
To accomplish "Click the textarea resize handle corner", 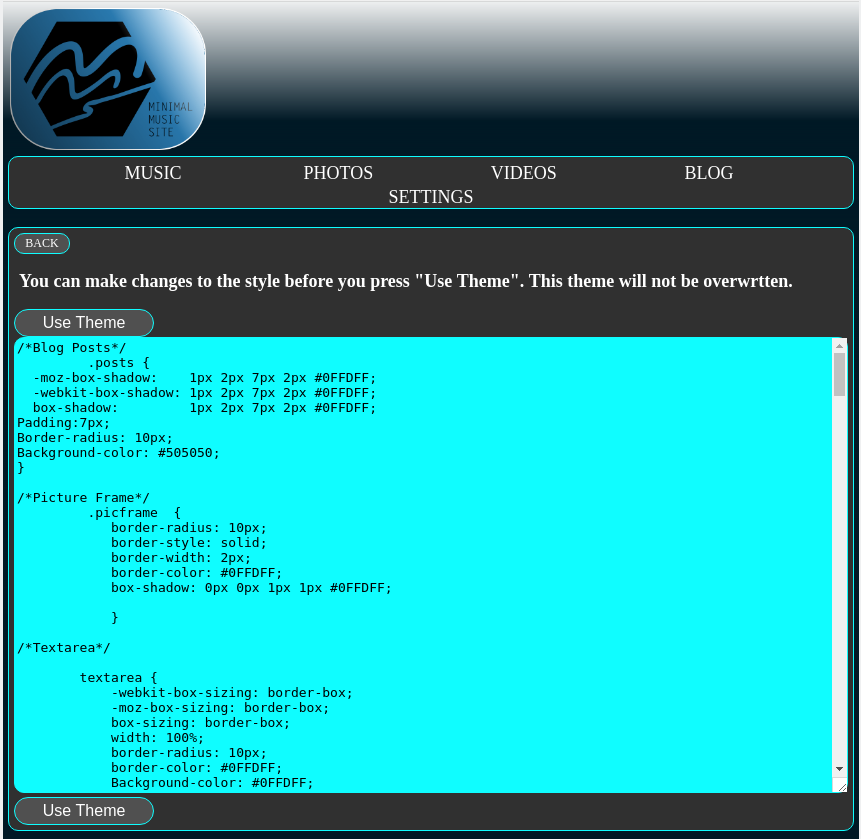I will click(842, 787).
